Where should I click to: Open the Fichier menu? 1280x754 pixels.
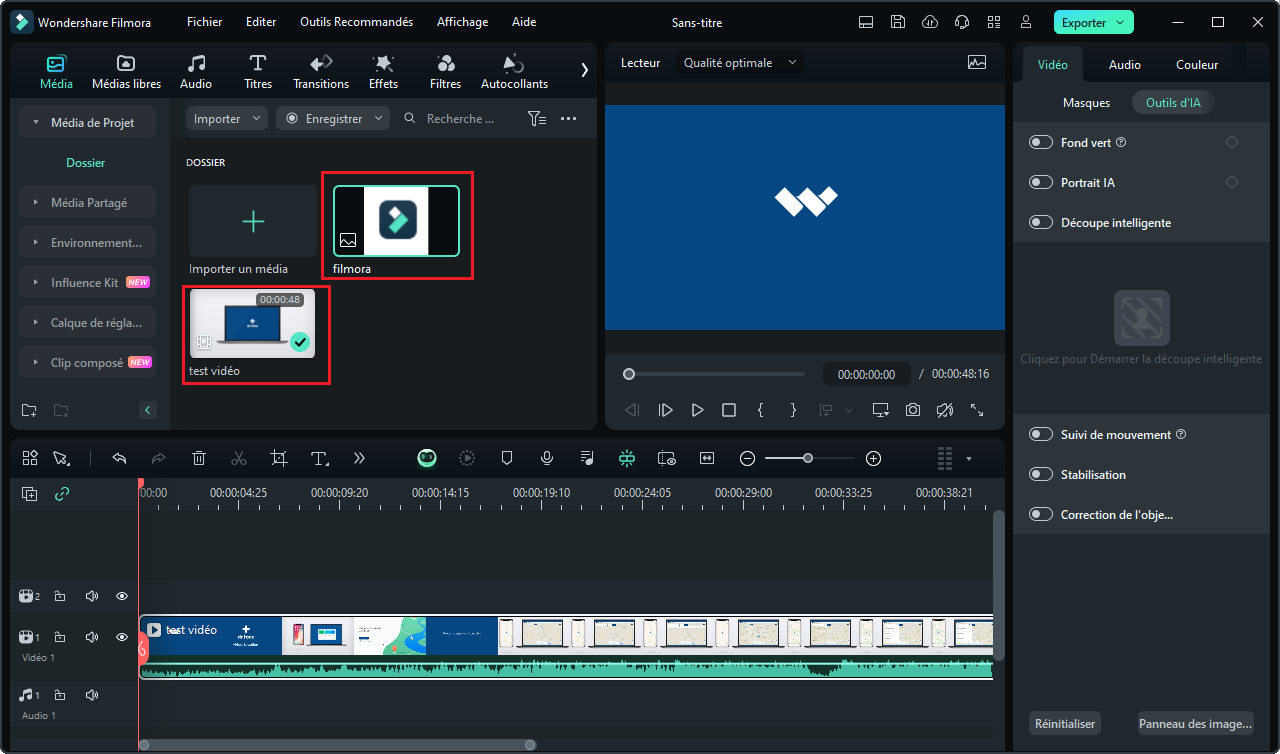tap(204, 22)
